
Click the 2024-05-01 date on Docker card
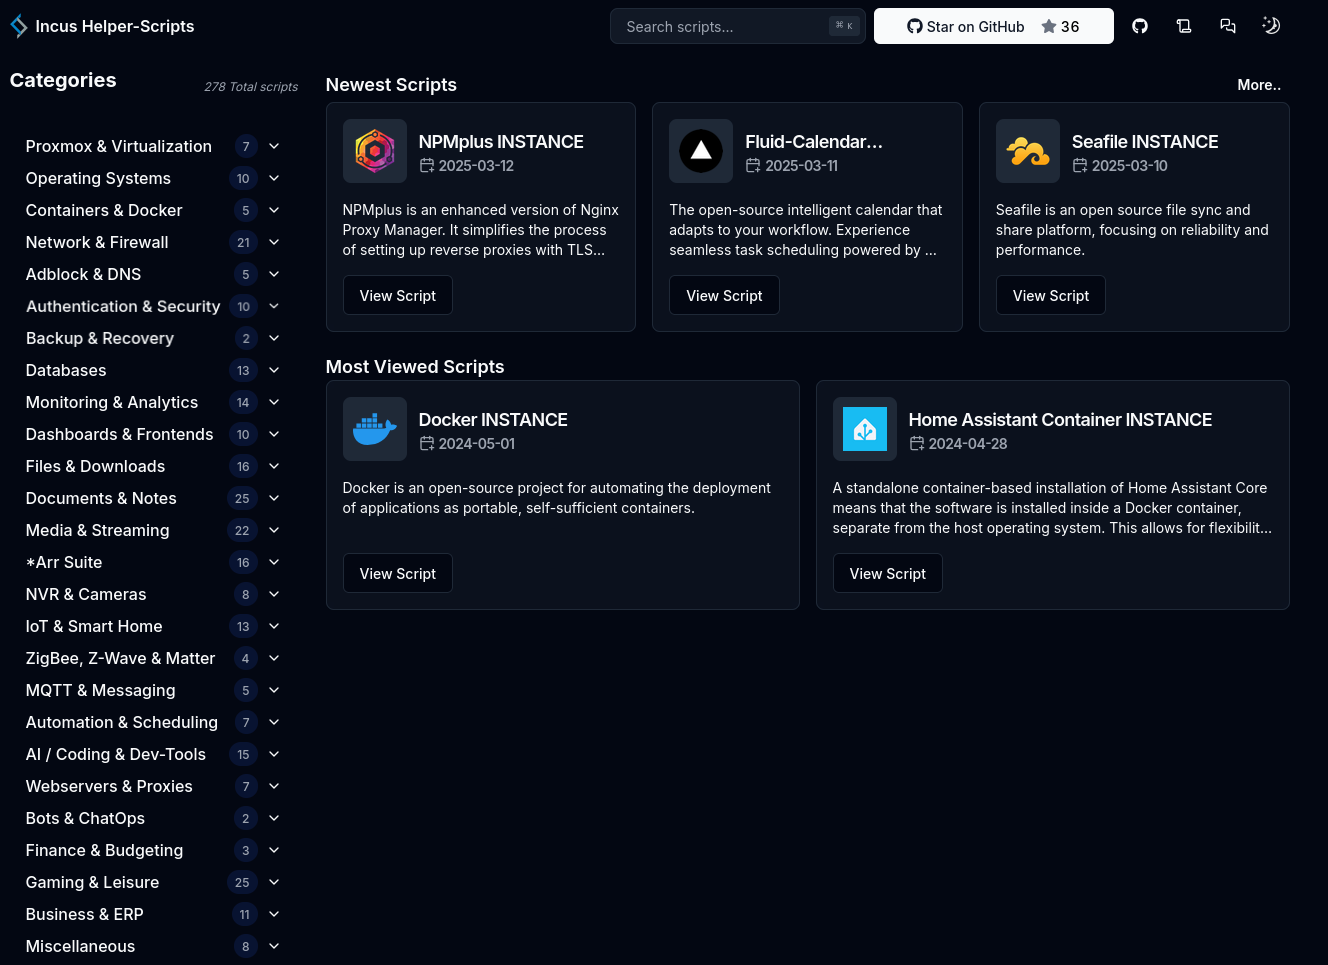477,444
